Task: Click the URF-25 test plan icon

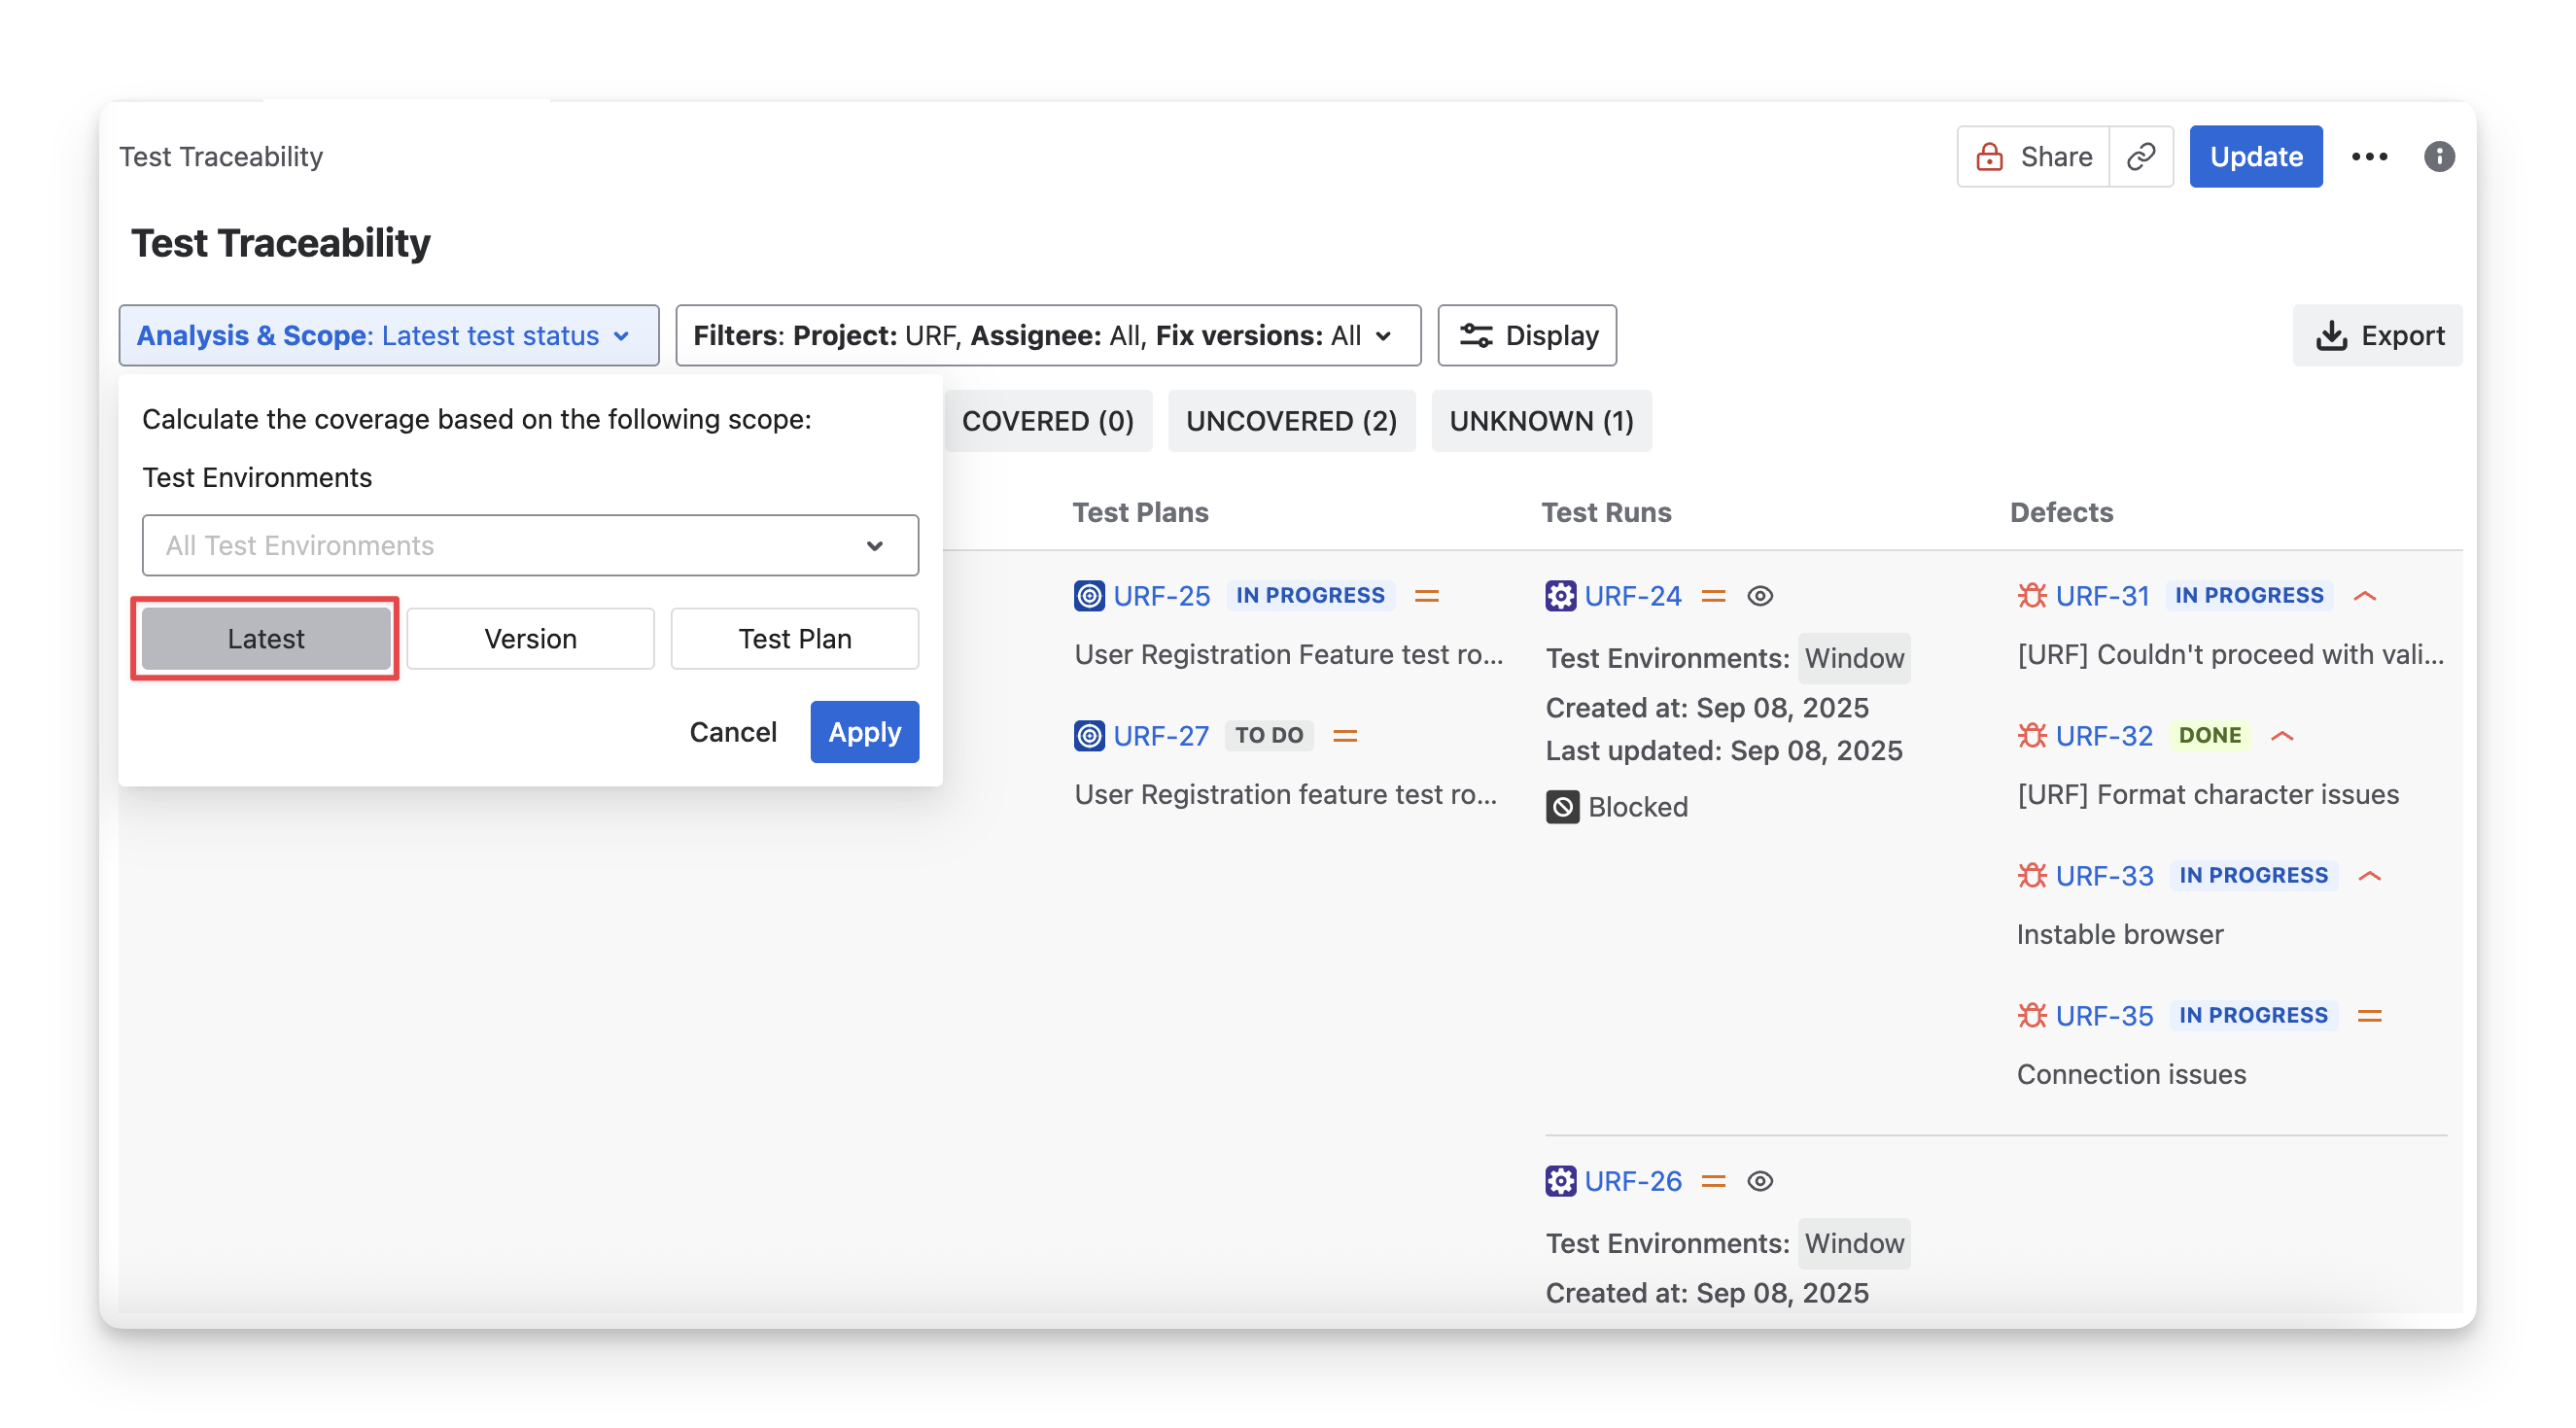Action: click(1089, 596)
